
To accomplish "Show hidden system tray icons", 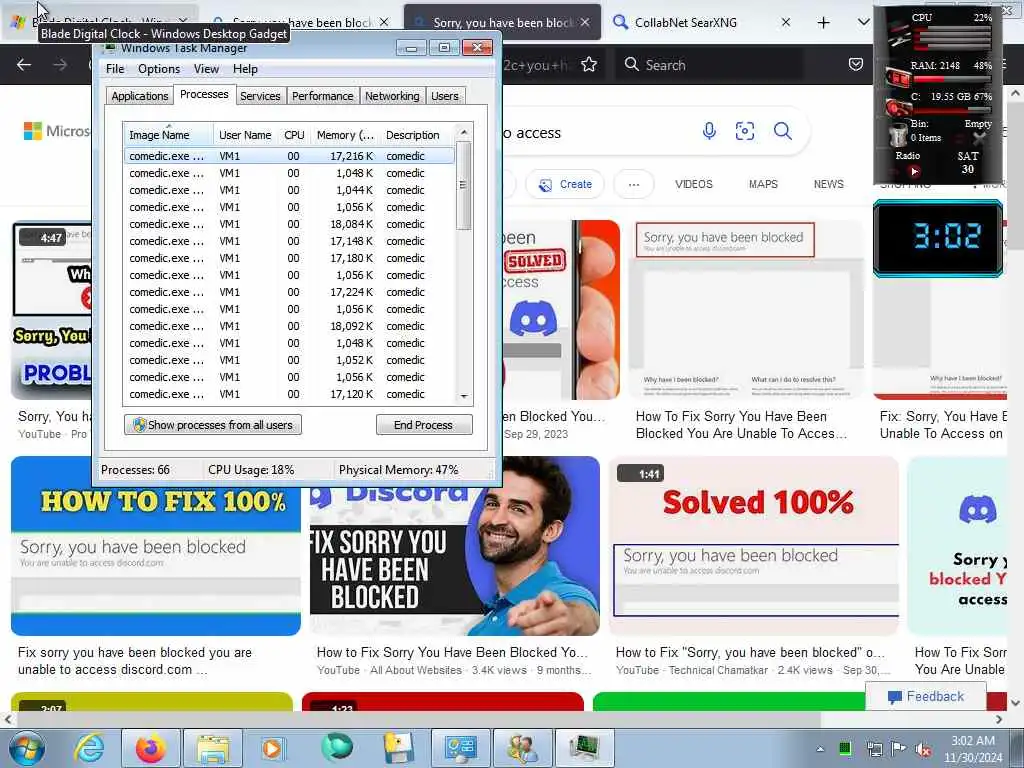I will 820,749.
